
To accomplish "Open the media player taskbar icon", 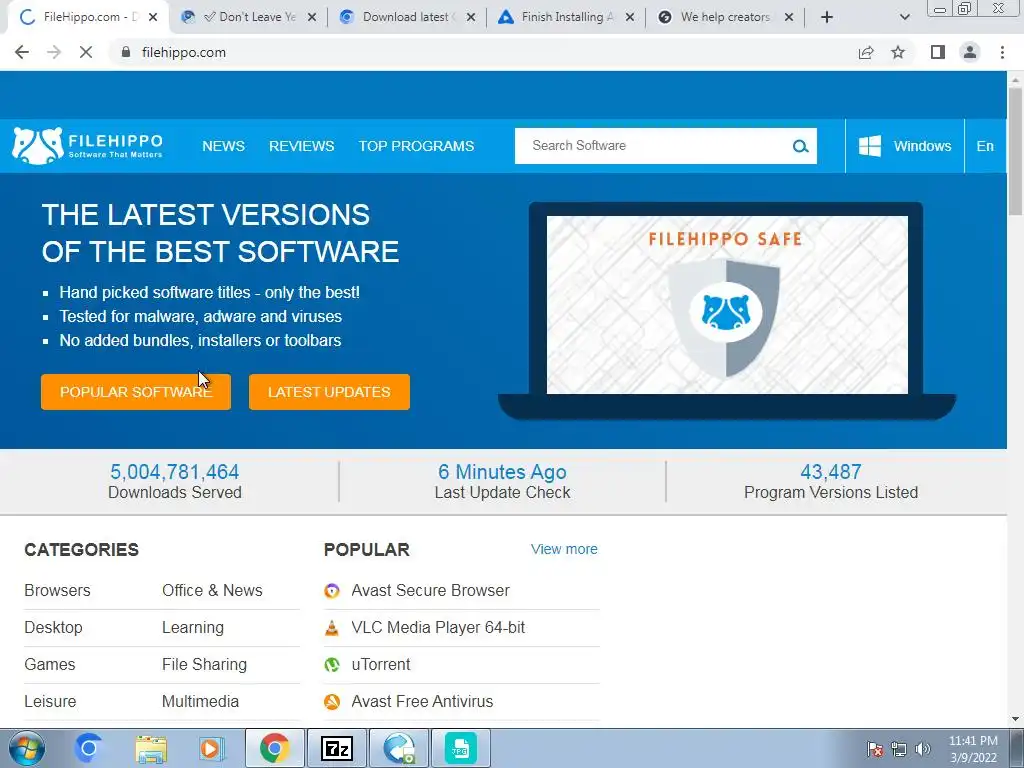I will (212, 749).
